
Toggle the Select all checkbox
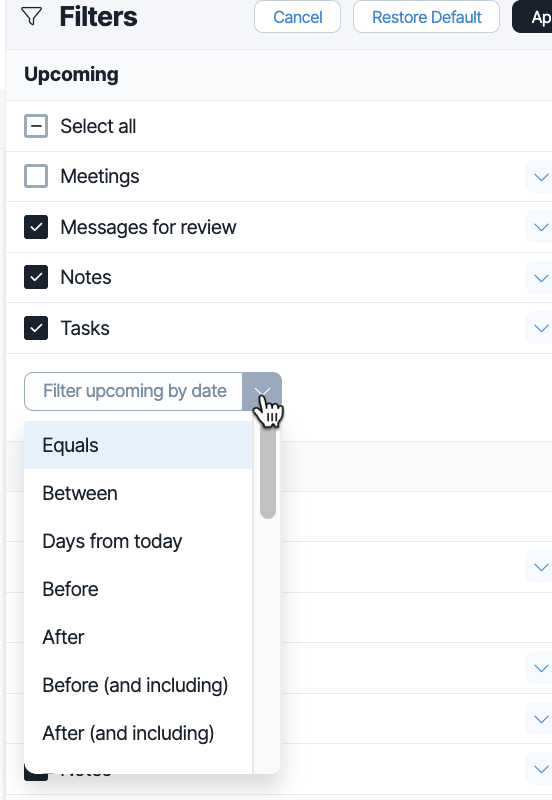point(36,126)
